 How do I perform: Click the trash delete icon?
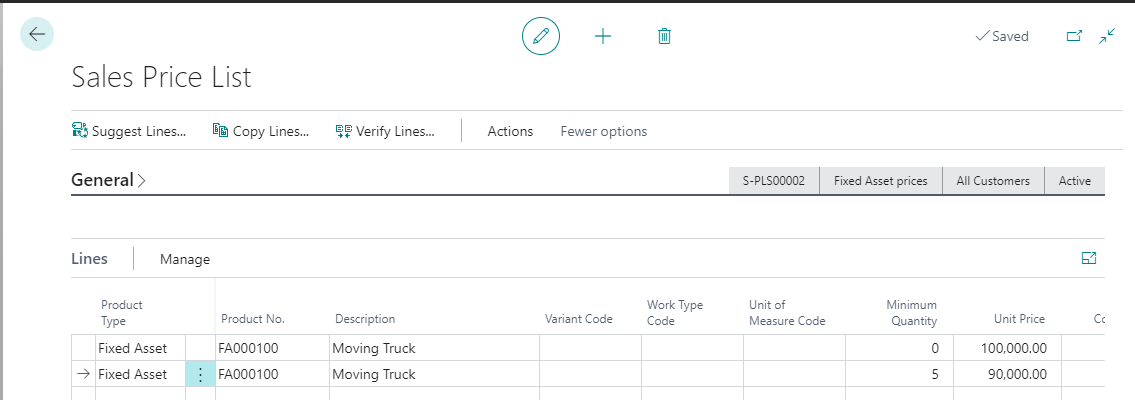pos(664,36)
